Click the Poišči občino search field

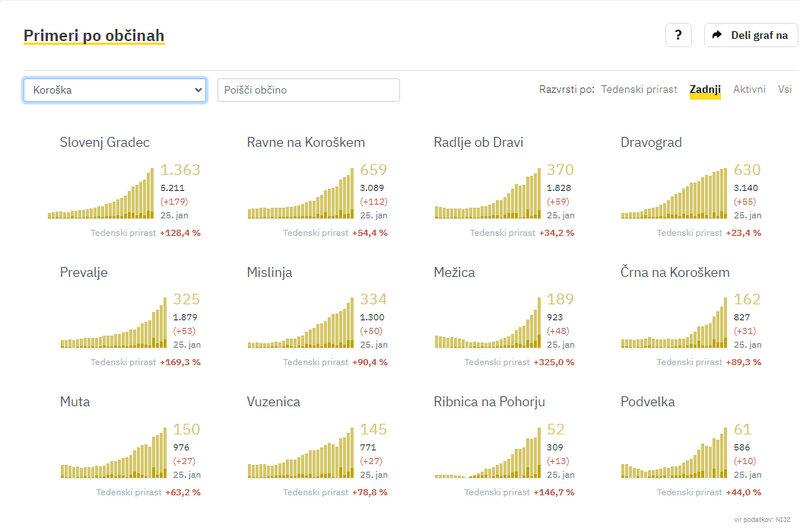click(x=308, y=90)
